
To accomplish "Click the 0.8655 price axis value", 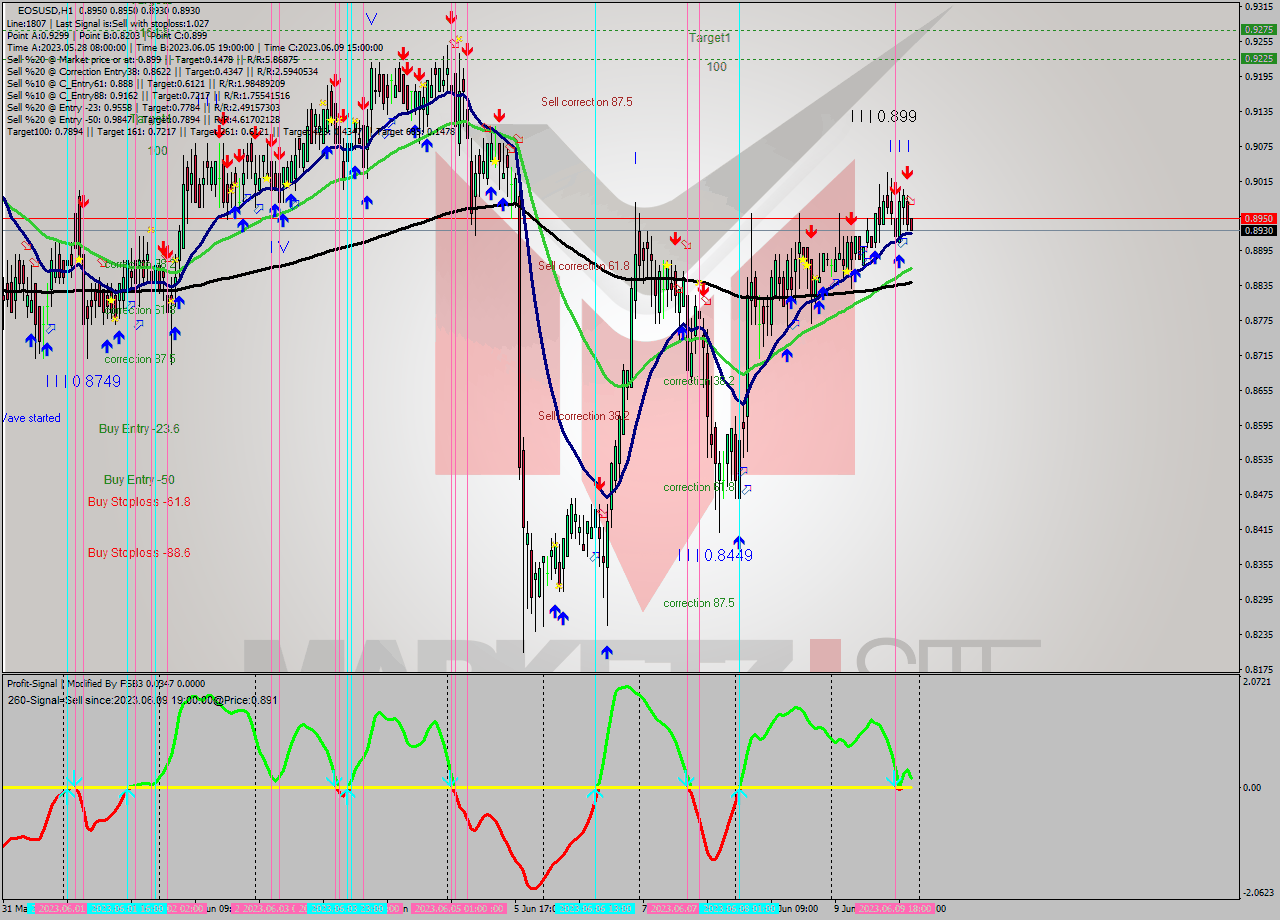I will pyautogui.click(x=1257, y=391).
